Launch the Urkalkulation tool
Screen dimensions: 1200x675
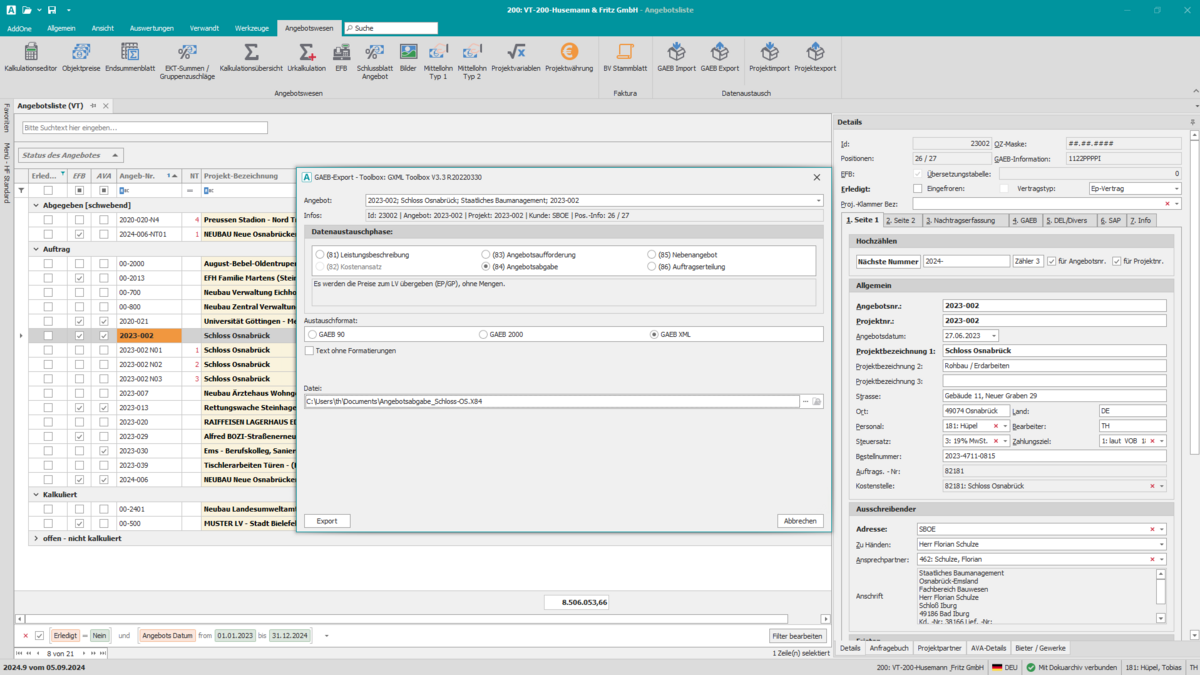[306, 57]
